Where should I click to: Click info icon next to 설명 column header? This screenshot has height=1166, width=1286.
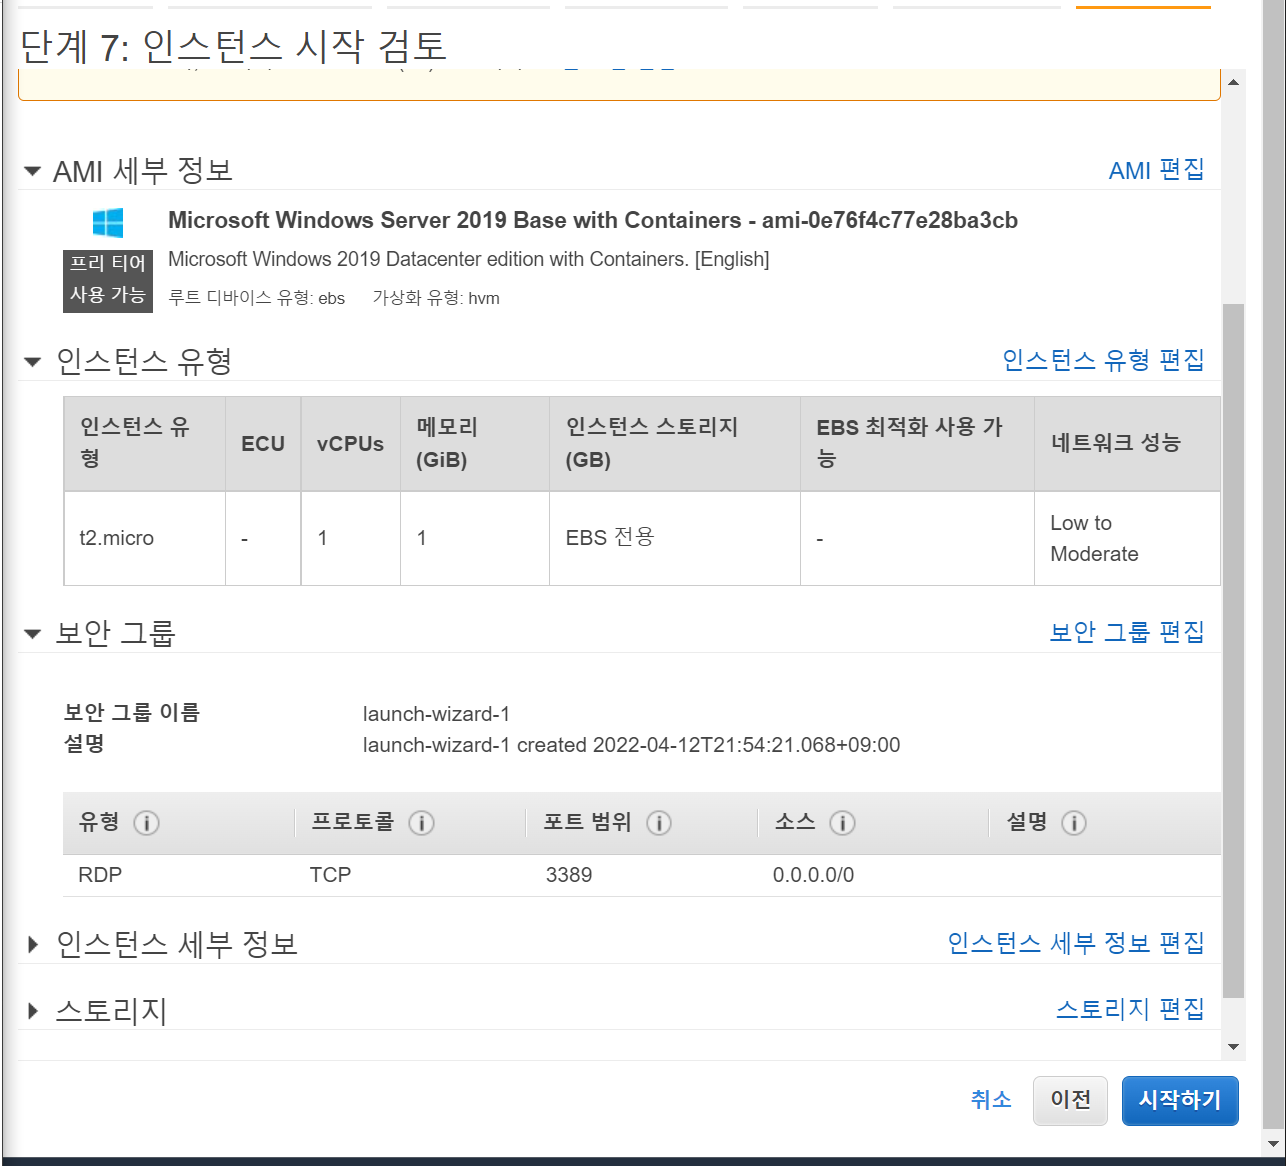point(1073,823)
